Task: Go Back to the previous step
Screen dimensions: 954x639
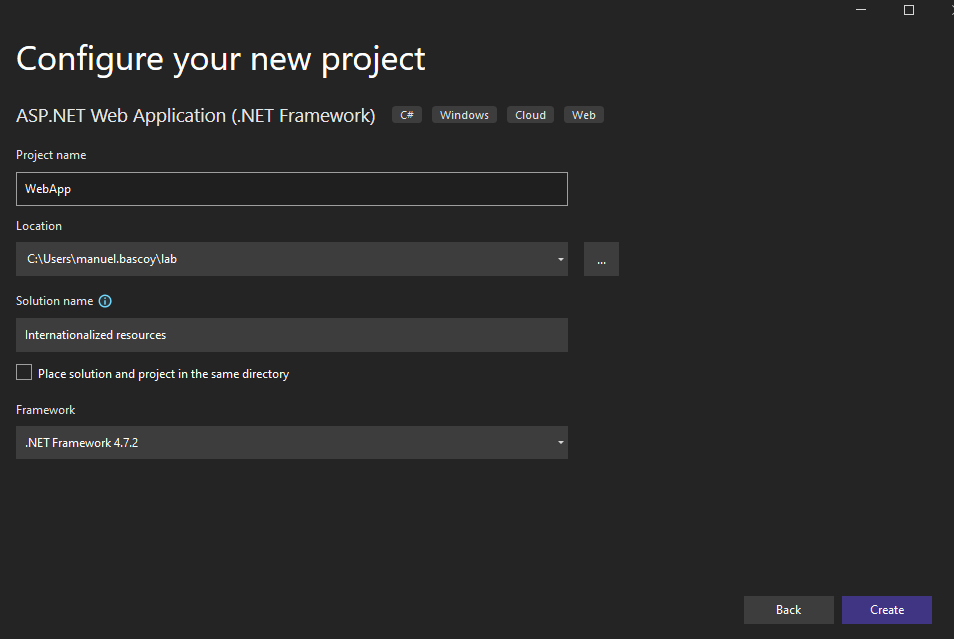Action: click(788, 610)
